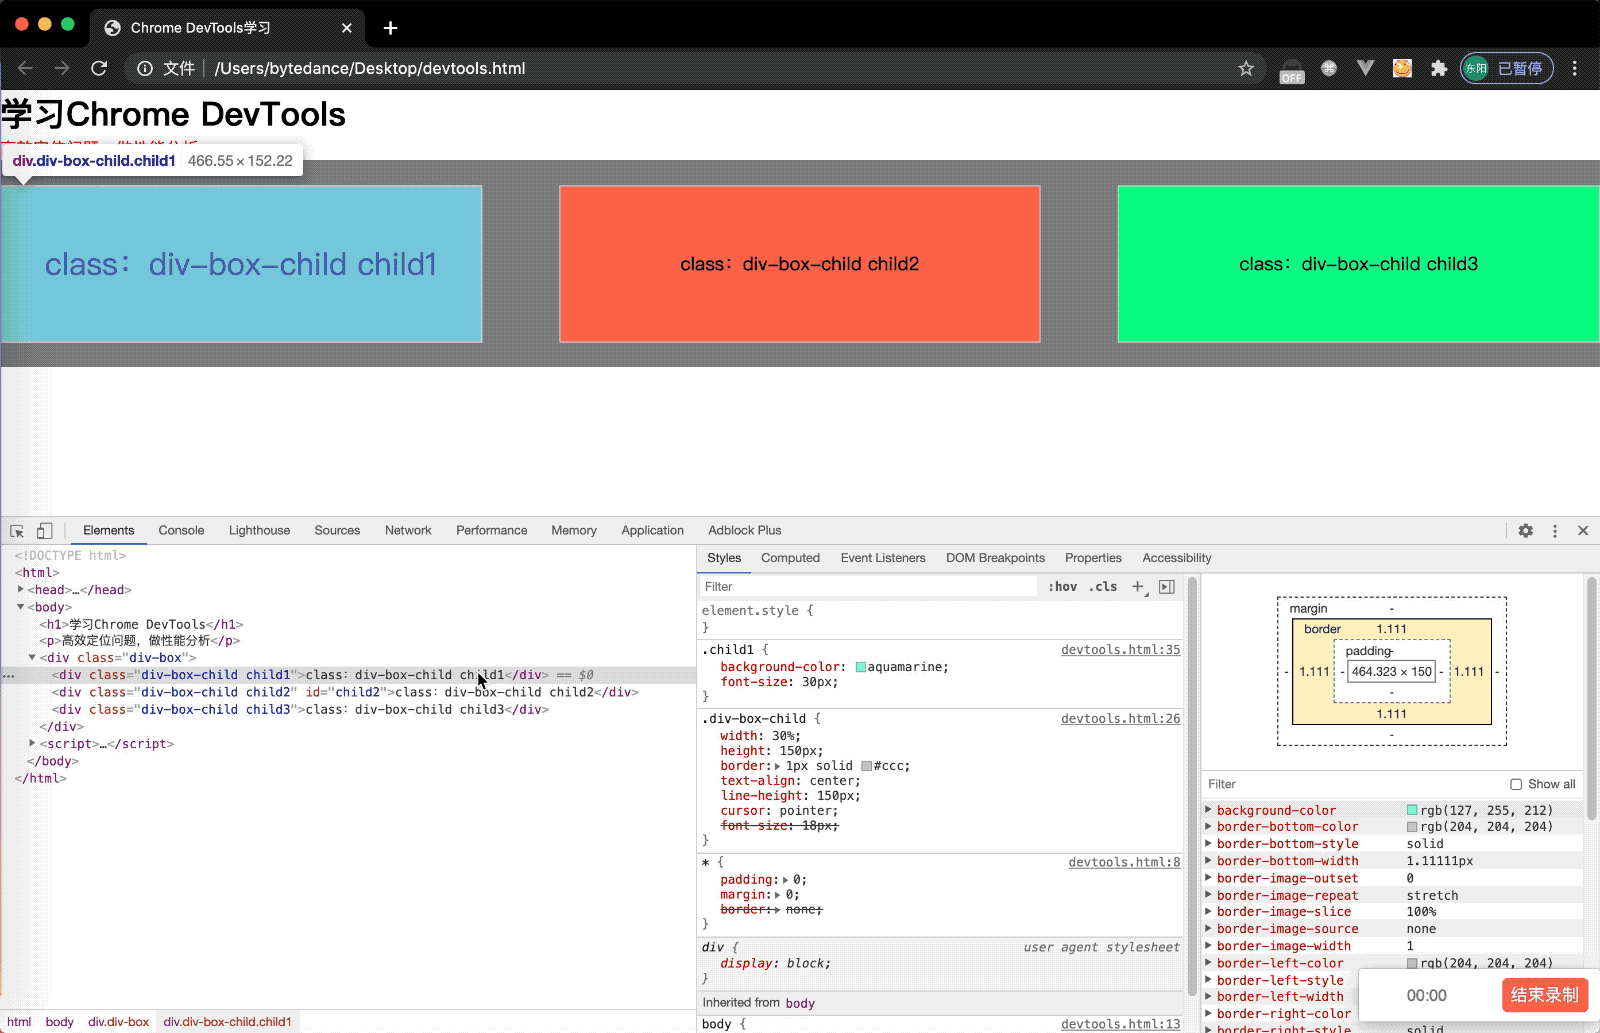
Task: Focus the Computed properties Filter field
Action: pos(1355,784)
